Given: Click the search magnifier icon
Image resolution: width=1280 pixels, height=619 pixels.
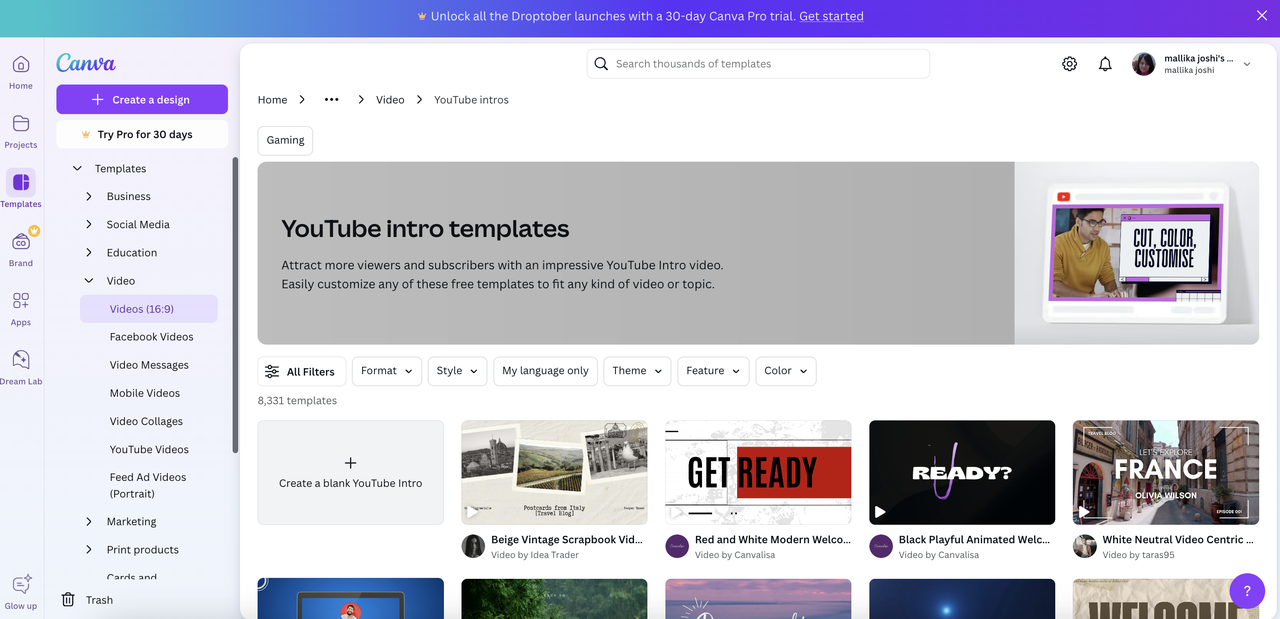Looking at the screenshot, I should tap(601, 64).
